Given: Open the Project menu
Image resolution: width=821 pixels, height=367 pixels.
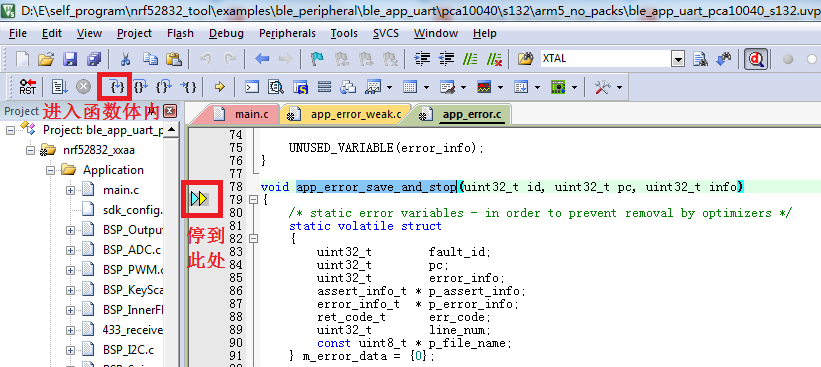Looking at the screenshot, I should coord(135,33).
